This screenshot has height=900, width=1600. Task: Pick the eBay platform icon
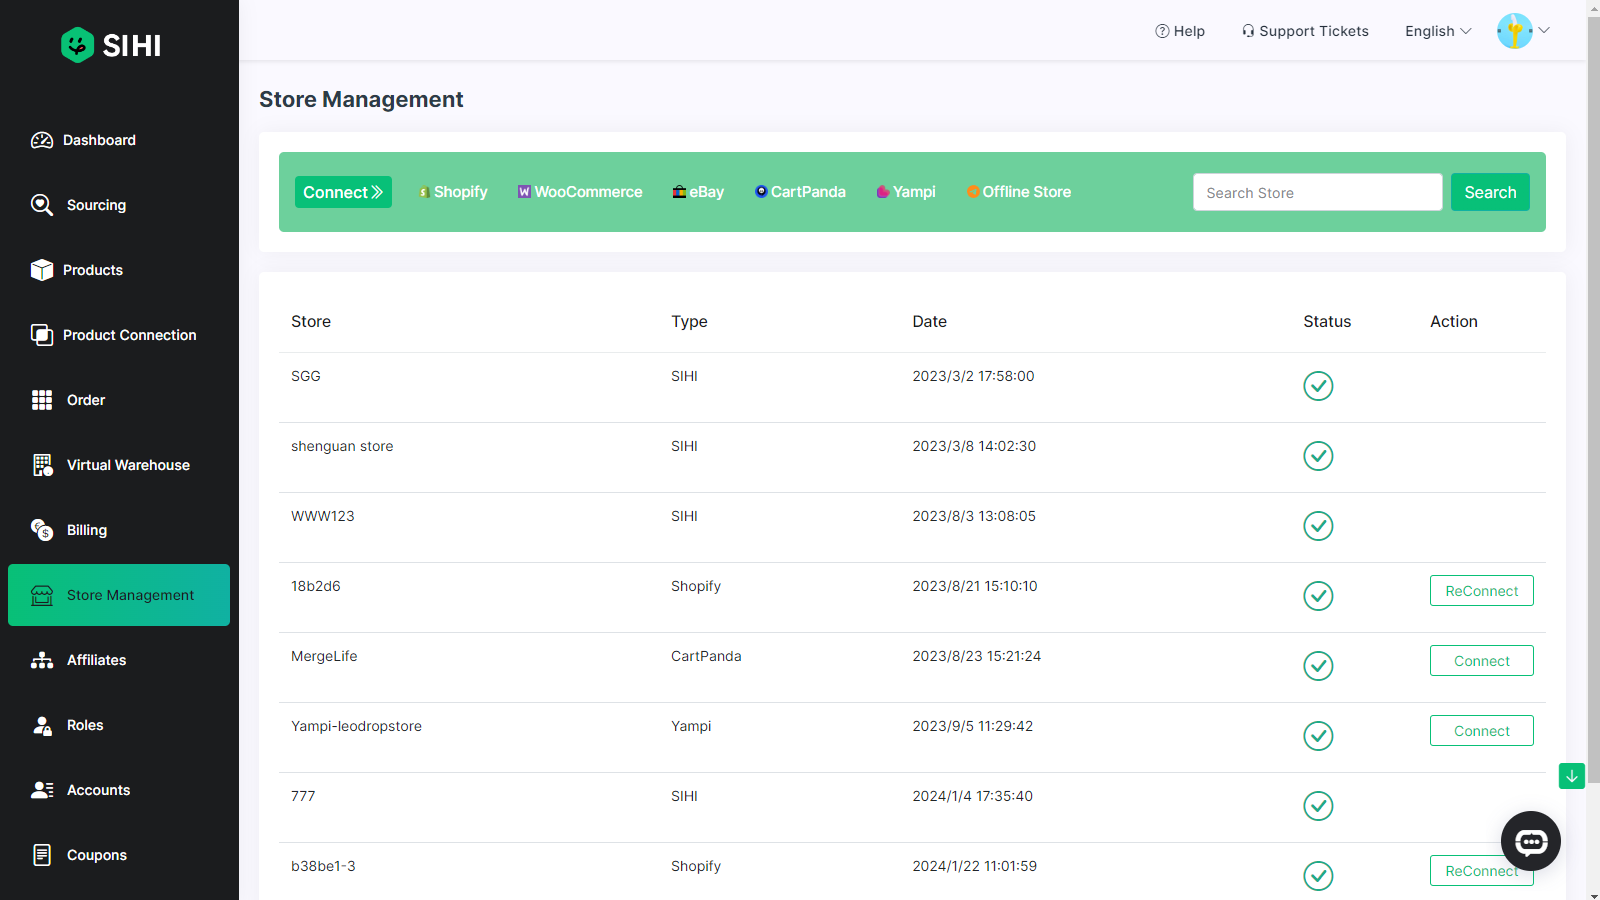pos(679,192)
